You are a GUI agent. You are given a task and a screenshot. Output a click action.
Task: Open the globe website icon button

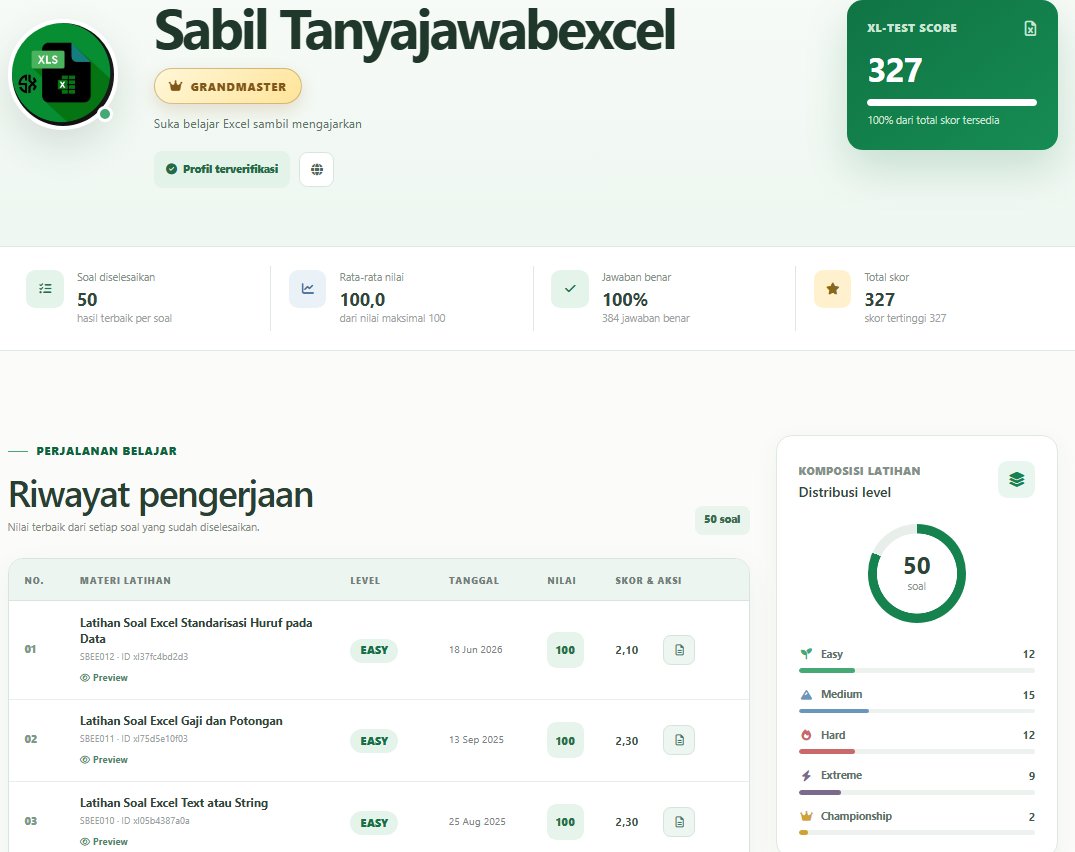pyautogui.click(x=317, y=169)
